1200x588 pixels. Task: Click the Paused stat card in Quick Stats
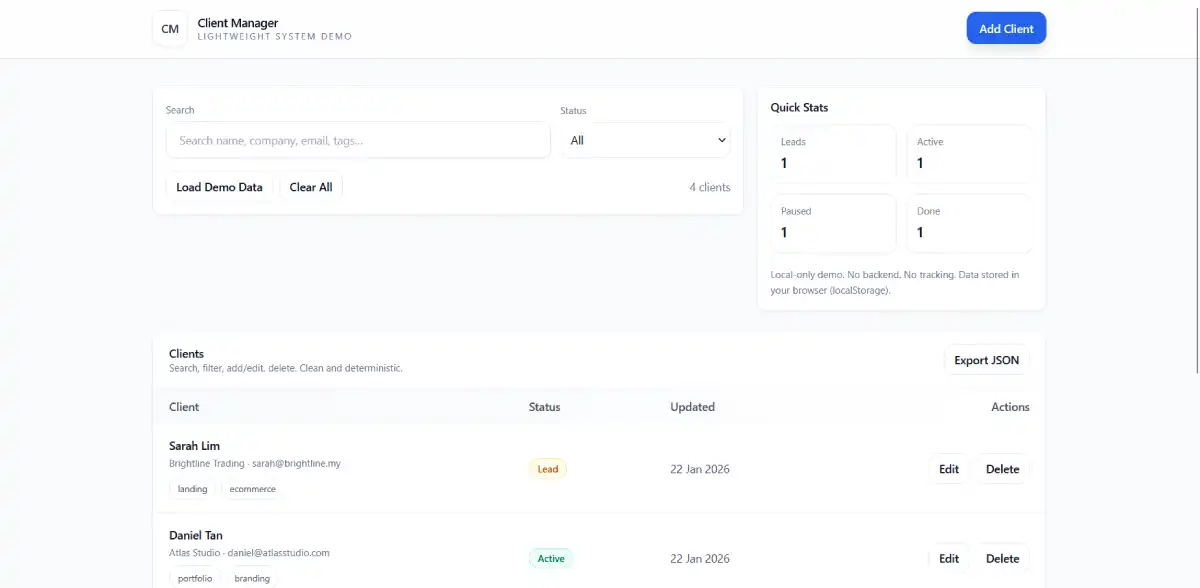tap(833, 223)
